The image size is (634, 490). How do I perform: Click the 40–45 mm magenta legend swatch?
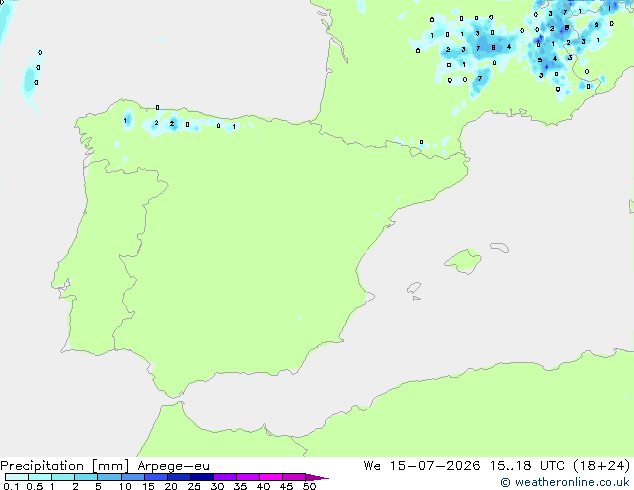click(271, 477)
